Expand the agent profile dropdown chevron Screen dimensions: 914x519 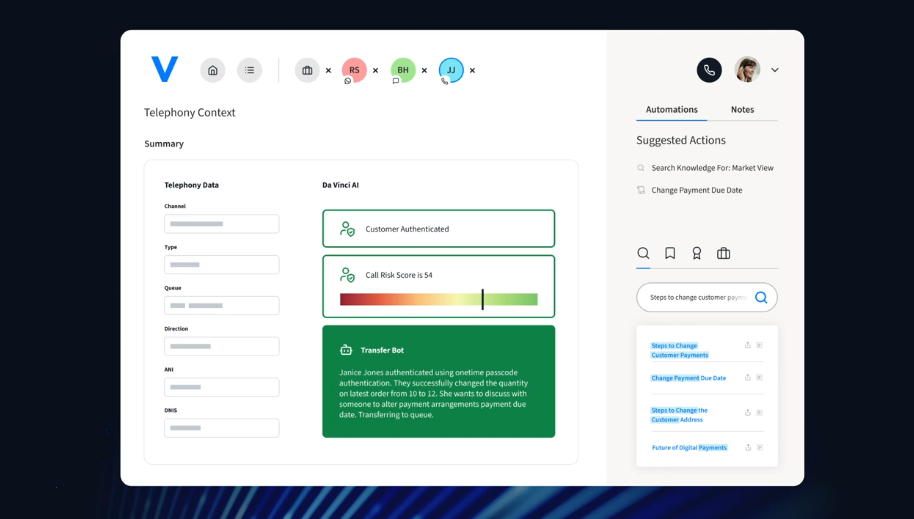coord(775,70)
